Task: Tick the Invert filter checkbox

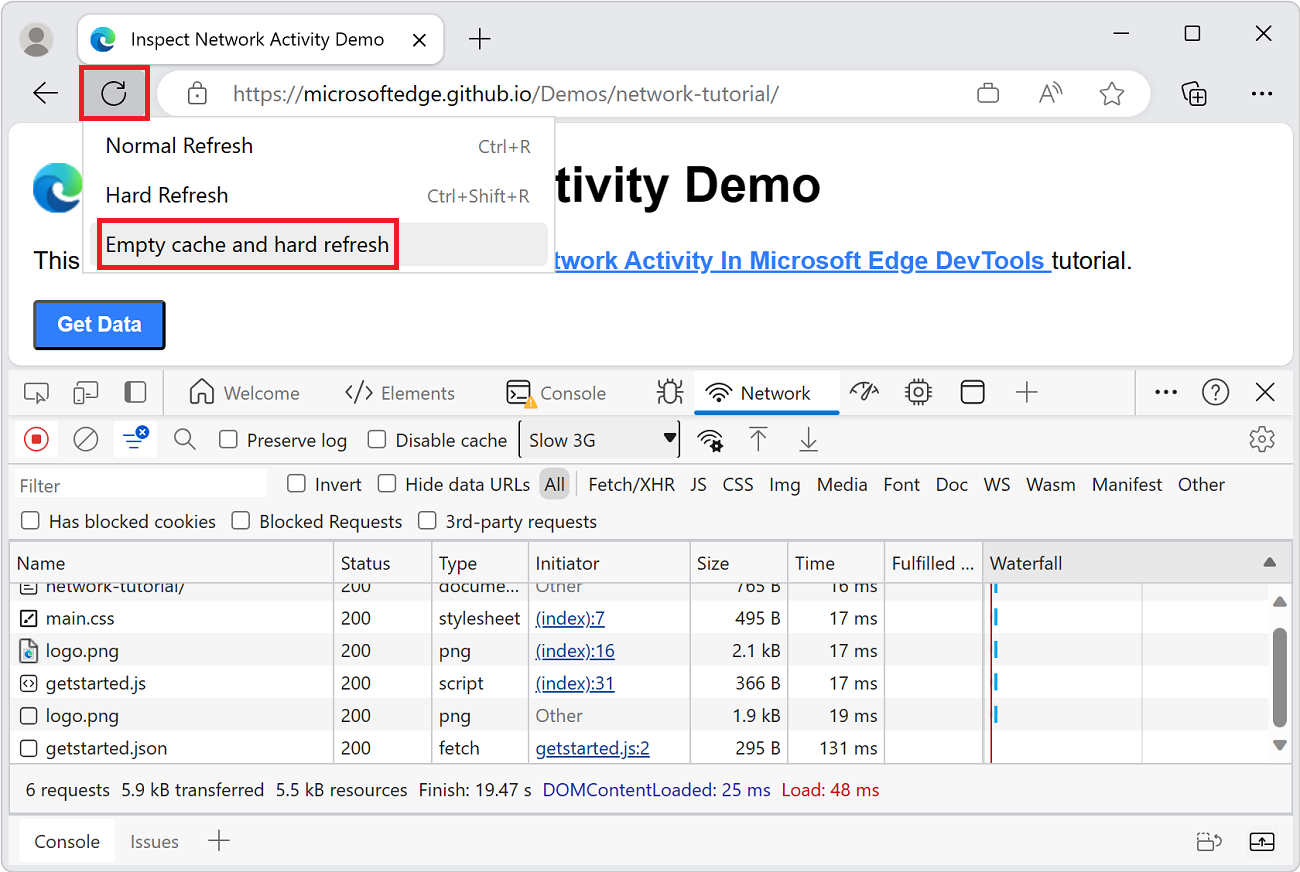Action: (296, 484)
